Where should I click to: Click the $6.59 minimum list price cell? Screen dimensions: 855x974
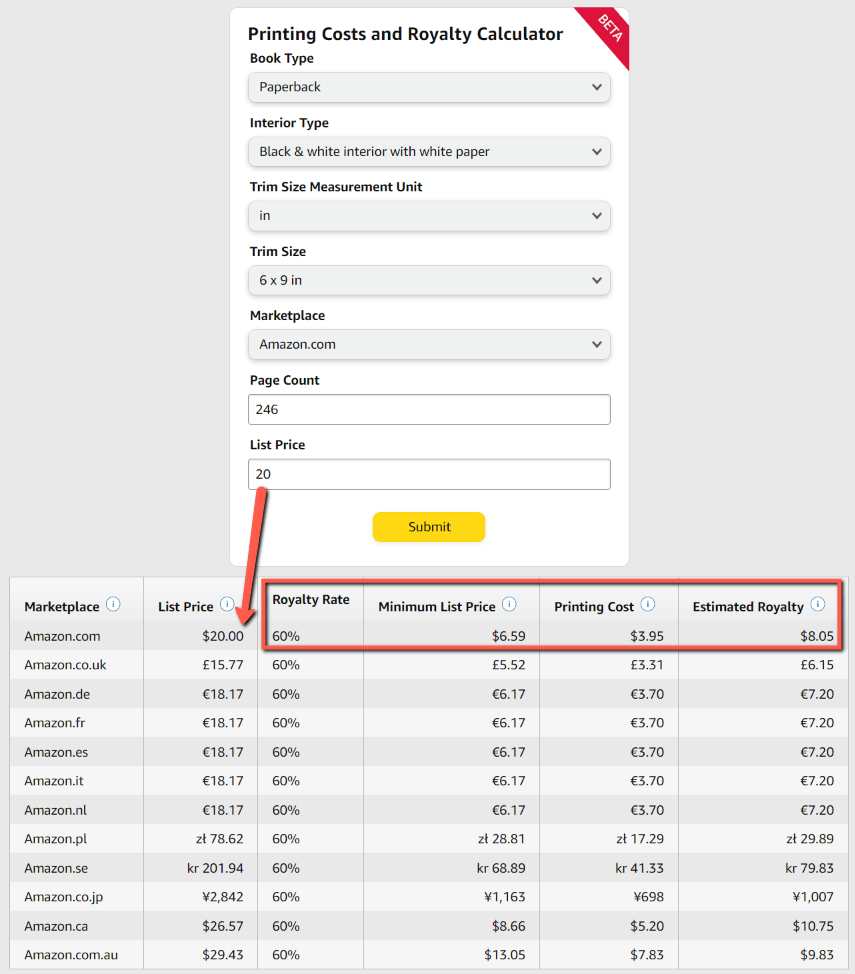(x=508, y=636)
